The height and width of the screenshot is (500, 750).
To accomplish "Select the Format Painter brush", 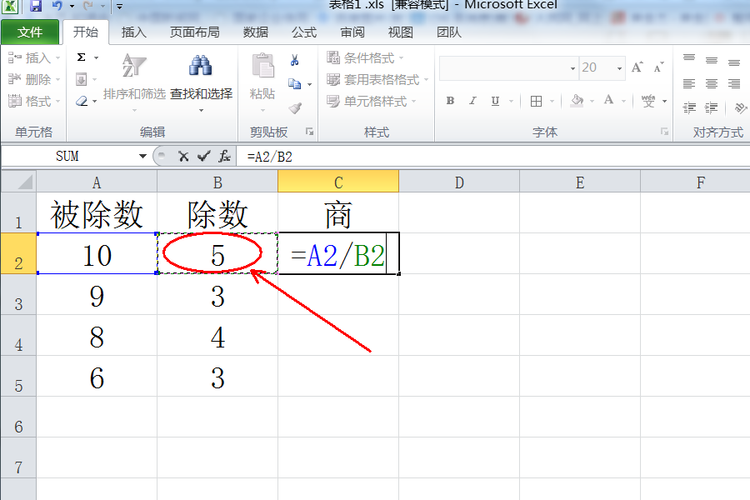I will point(295,108).
